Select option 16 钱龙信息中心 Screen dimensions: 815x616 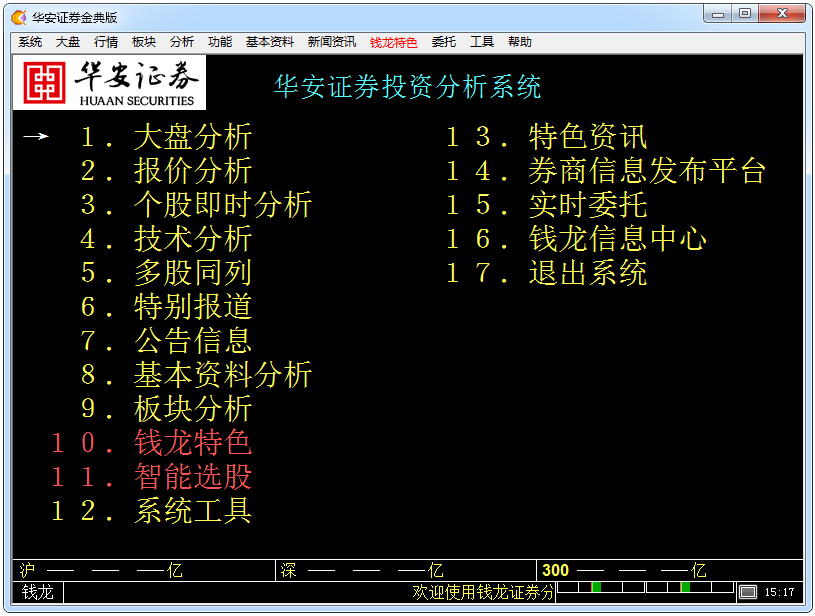tap(576, 239)
